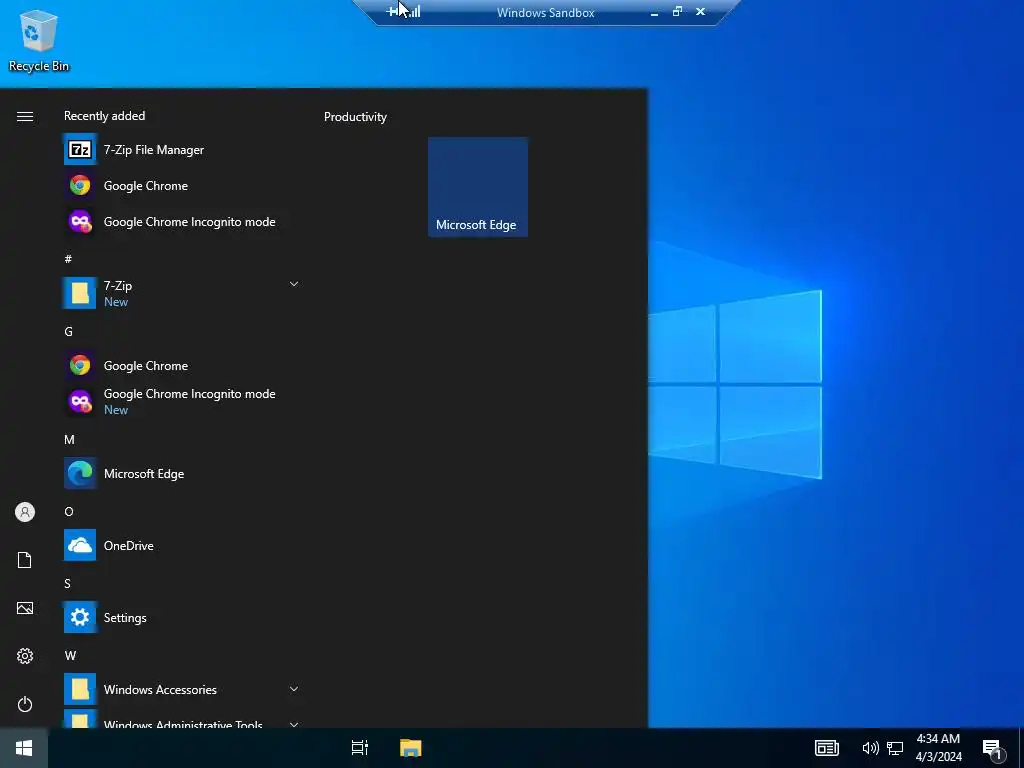Click the signal strength icon on Sandbox bar
1024x768 pixels.
tap(413, 11)
